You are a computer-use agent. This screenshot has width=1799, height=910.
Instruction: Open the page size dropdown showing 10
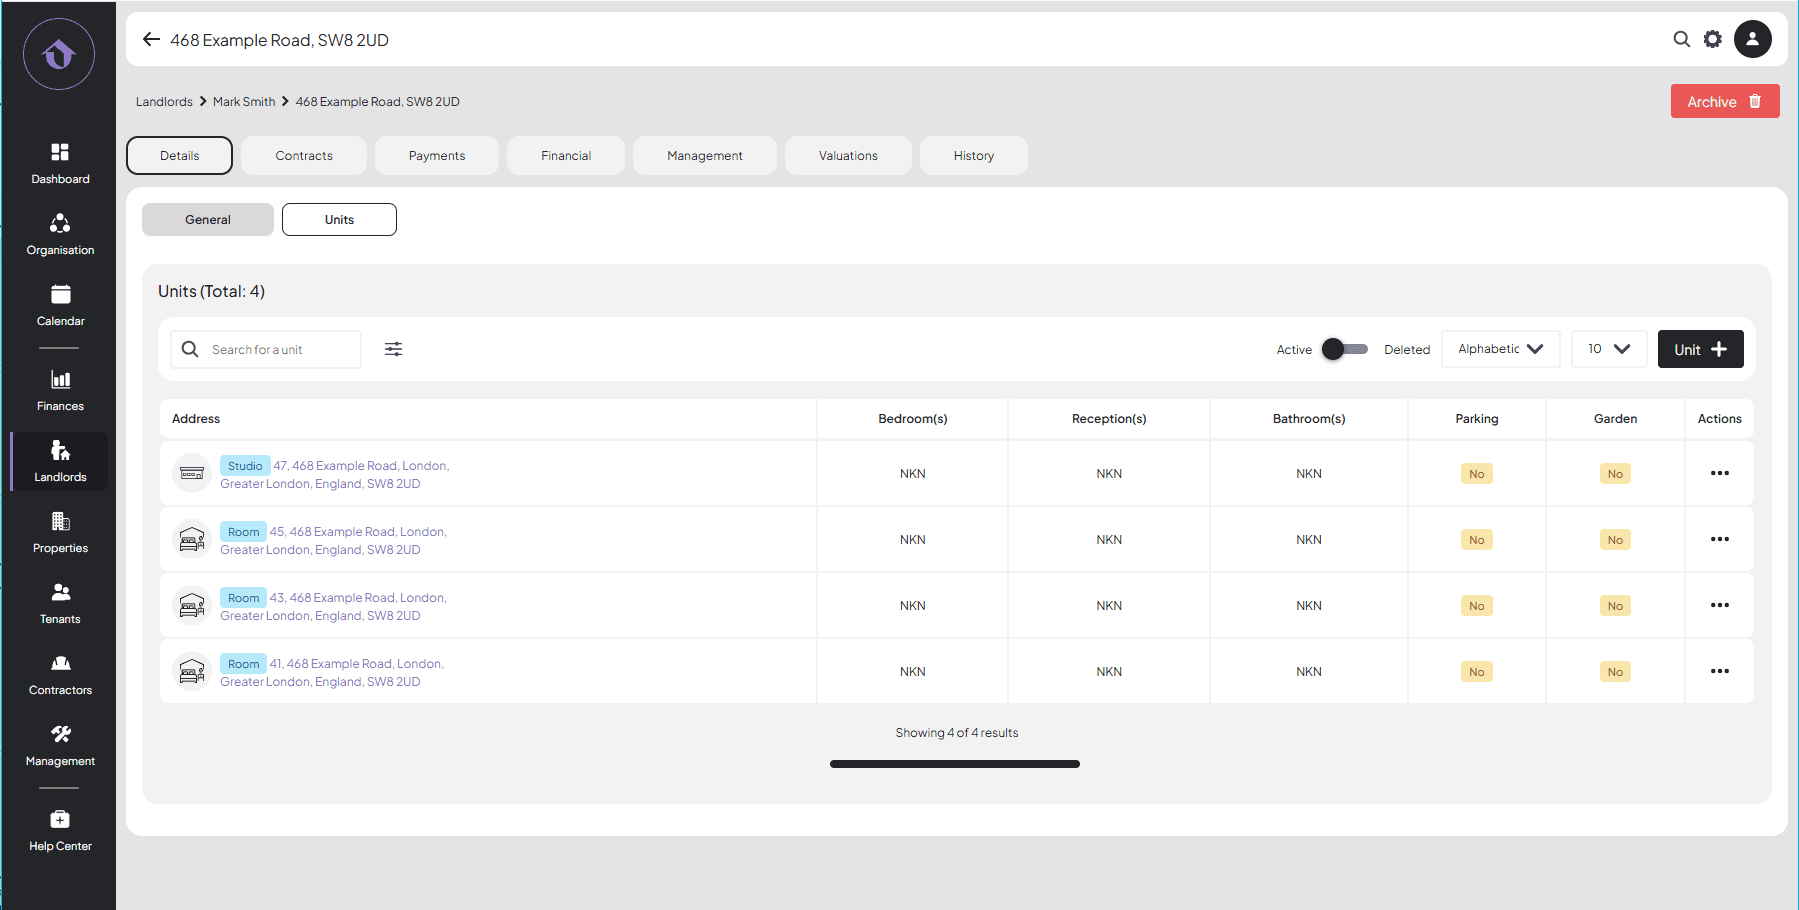pos(1608,349)
